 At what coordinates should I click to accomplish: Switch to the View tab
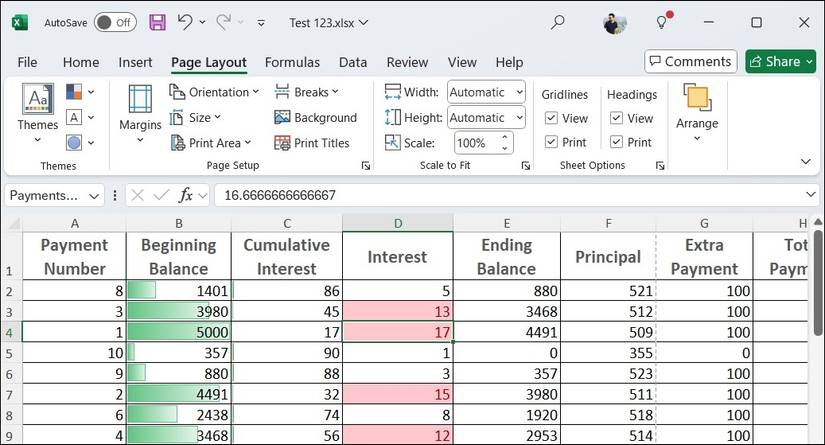pos(462,62)
